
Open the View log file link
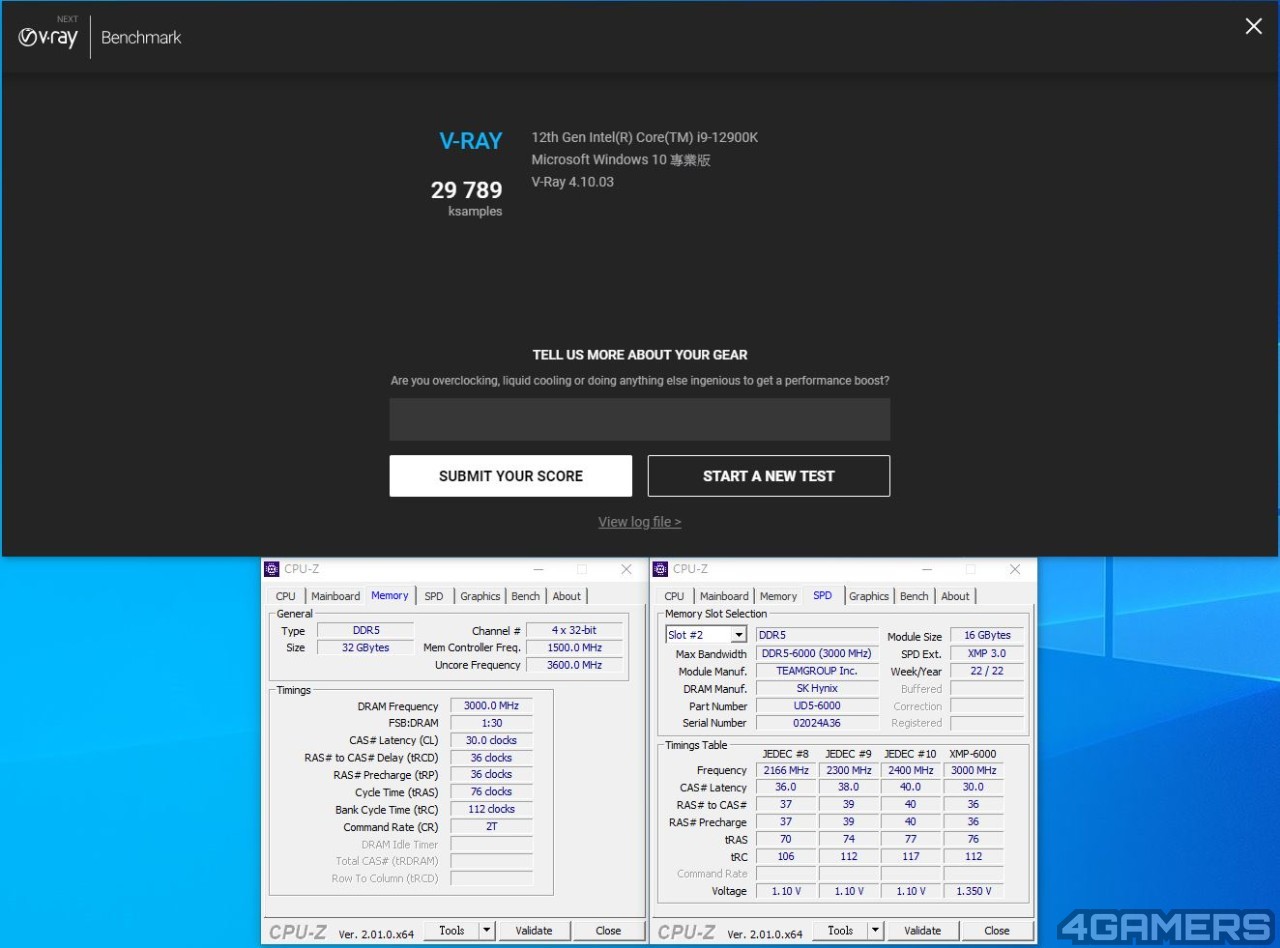[640, 522]
